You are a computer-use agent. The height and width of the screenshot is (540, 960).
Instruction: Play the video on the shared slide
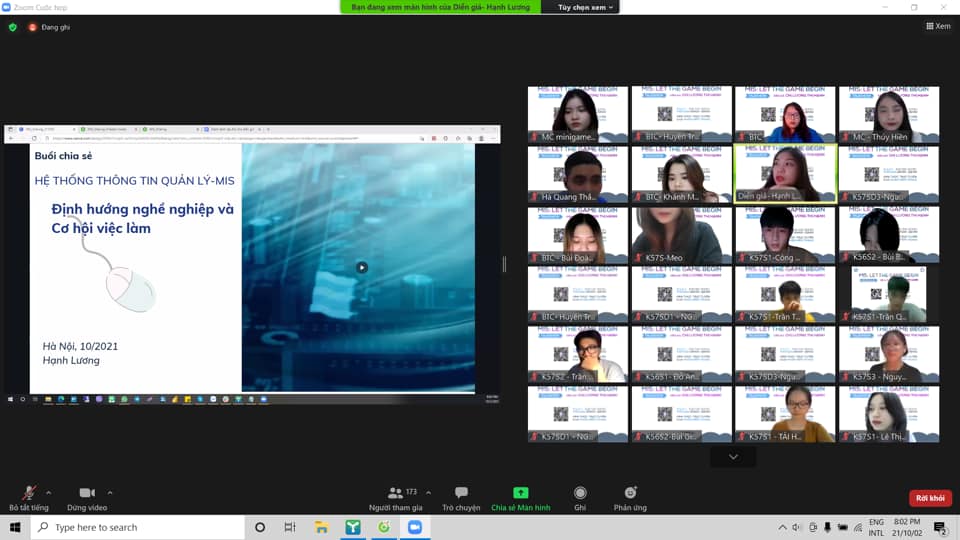tap(362, 267)
